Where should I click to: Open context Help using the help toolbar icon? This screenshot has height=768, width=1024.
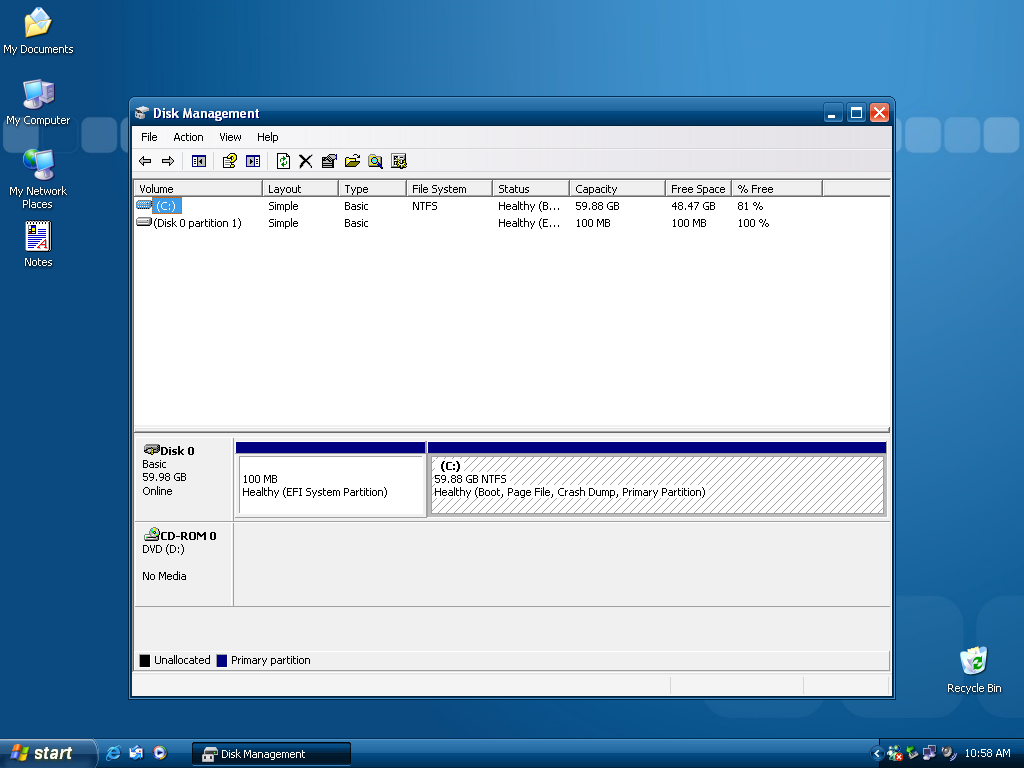pyautogui.click(x=228, y=161)
